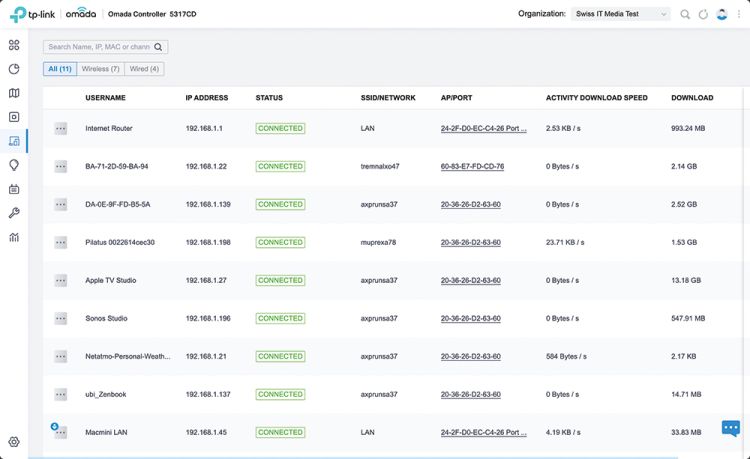Screen dimensions: 750x459
Task: Click the tp-link logo
Action: [33, 14]
